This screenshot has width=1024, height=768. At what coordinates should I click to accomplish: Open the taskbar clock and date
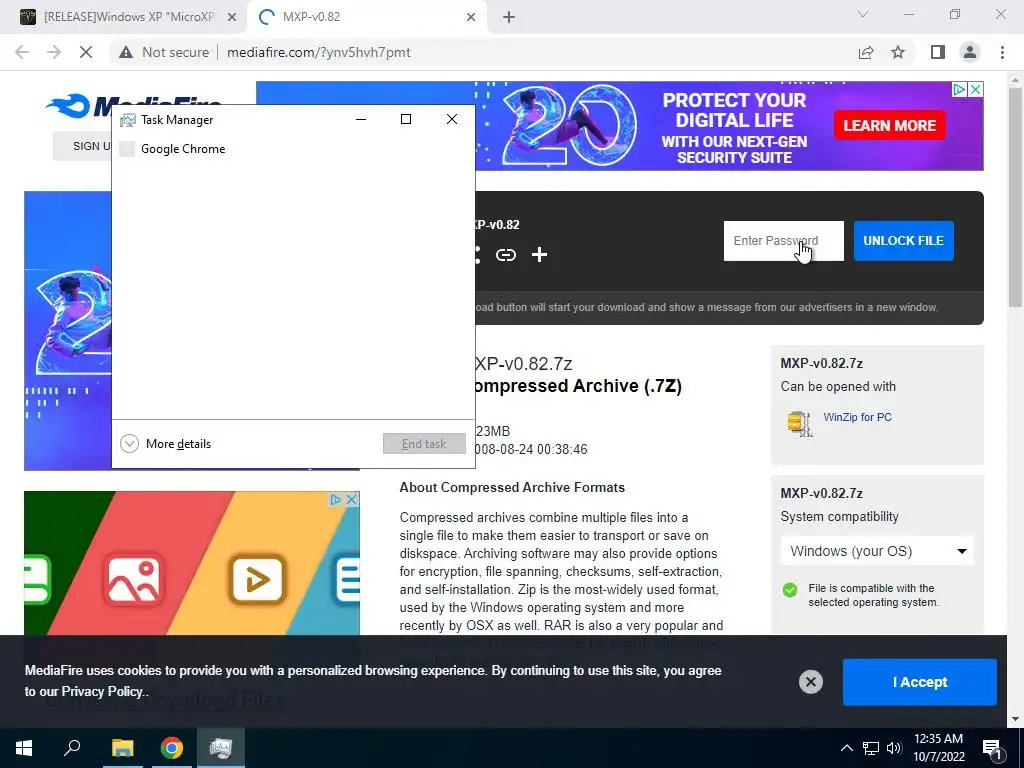[x=938, y=748]
